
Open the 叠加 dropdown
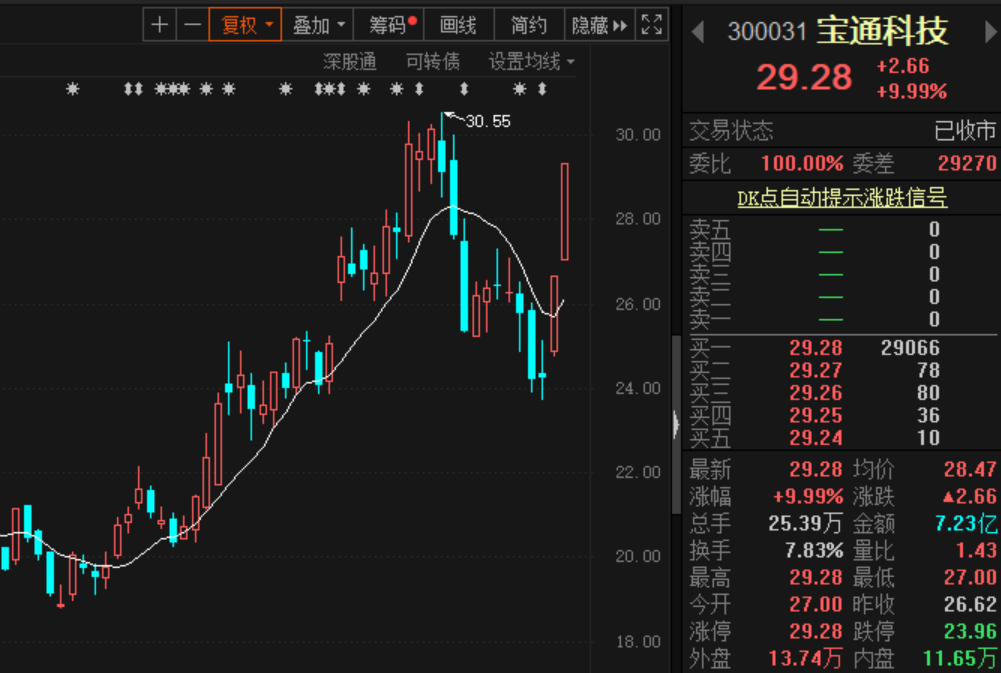(317, 25)
